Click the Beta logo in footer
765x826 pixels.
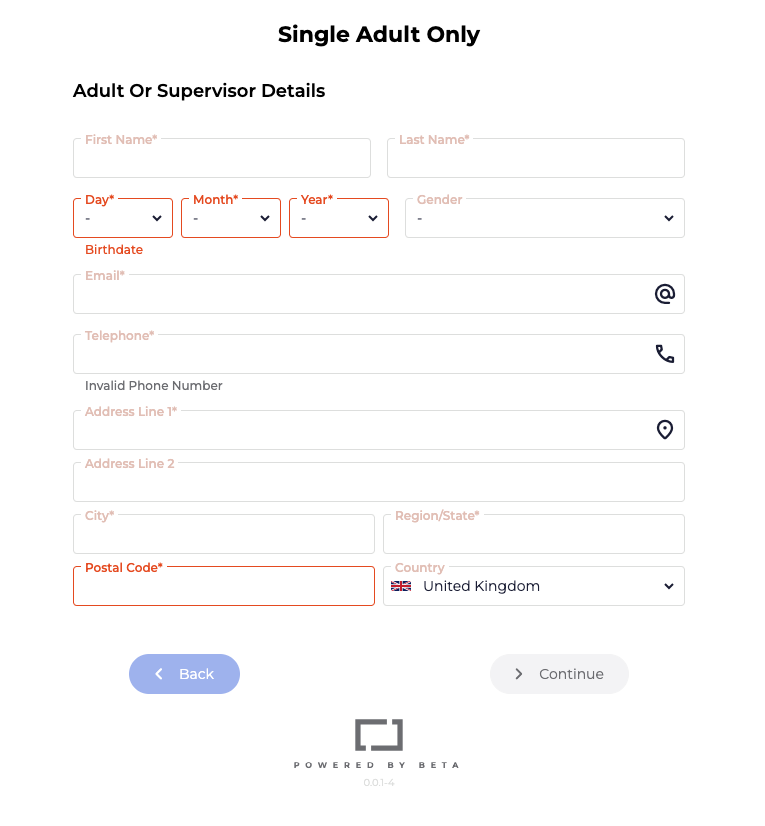point(378,735)
